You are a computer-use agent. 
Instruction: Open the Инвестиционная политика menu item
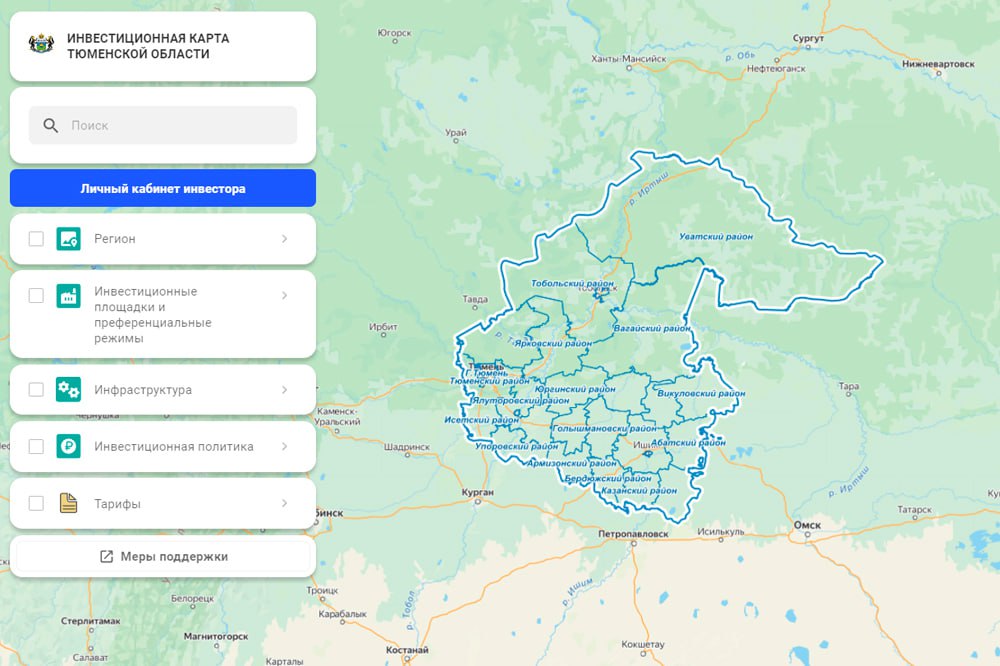173,447
